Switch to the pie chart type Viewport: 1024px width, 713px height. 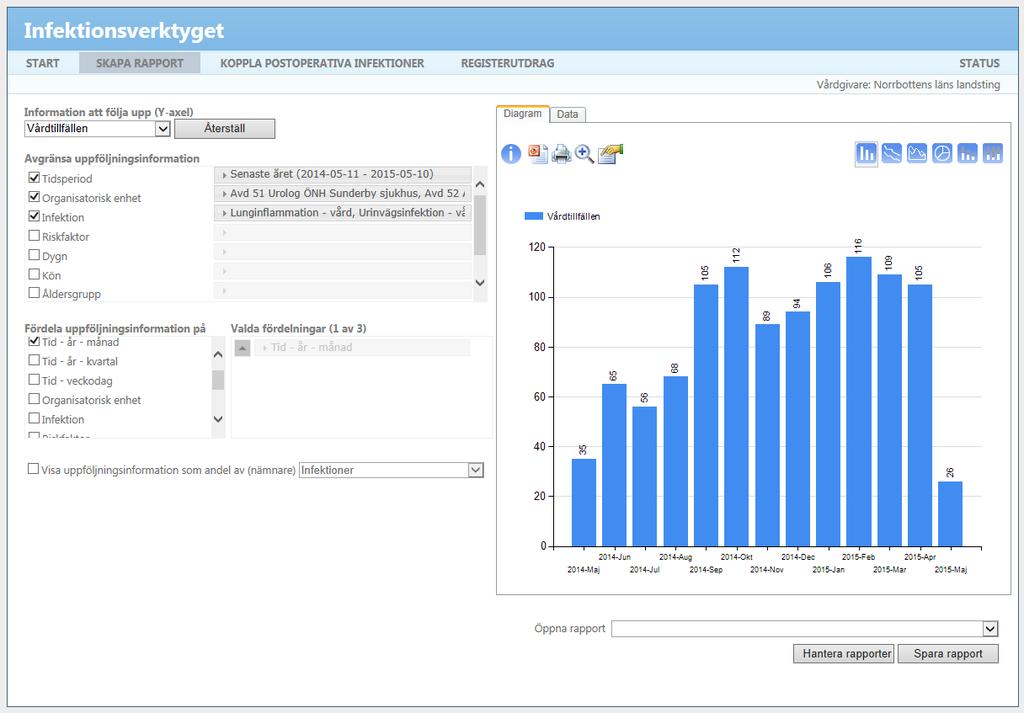pos(942,153)
